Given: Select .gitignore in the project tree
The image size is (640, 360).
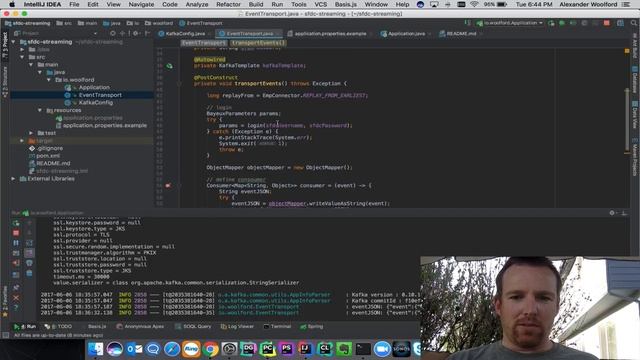Looking at the screenshot, I should (x=50, y=148).
